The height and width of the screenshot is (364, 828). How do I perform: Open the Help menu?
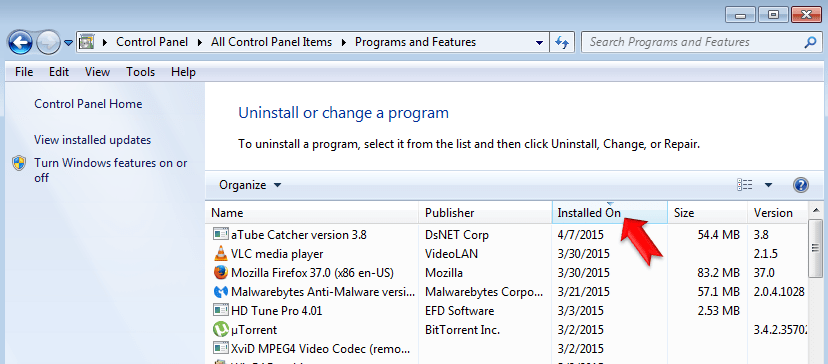pos(183,72)
